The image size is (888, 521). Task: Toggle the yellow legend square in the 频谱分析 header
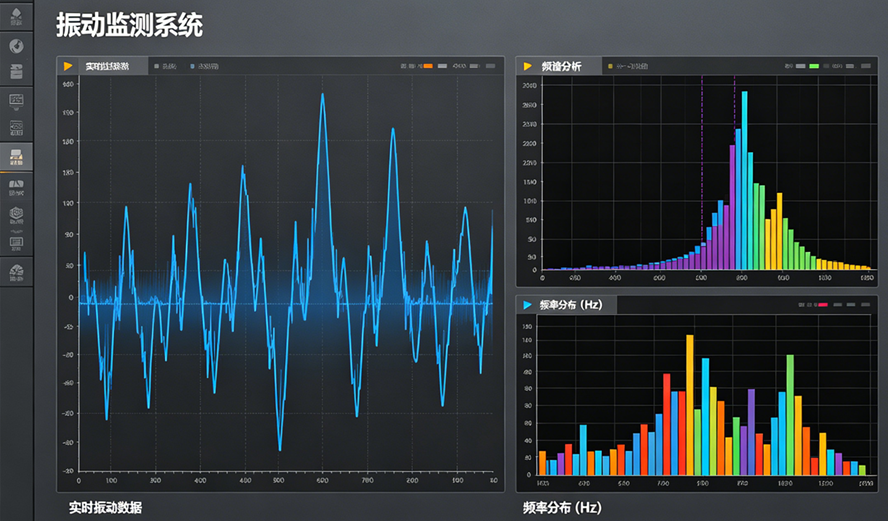pos(609,66)
